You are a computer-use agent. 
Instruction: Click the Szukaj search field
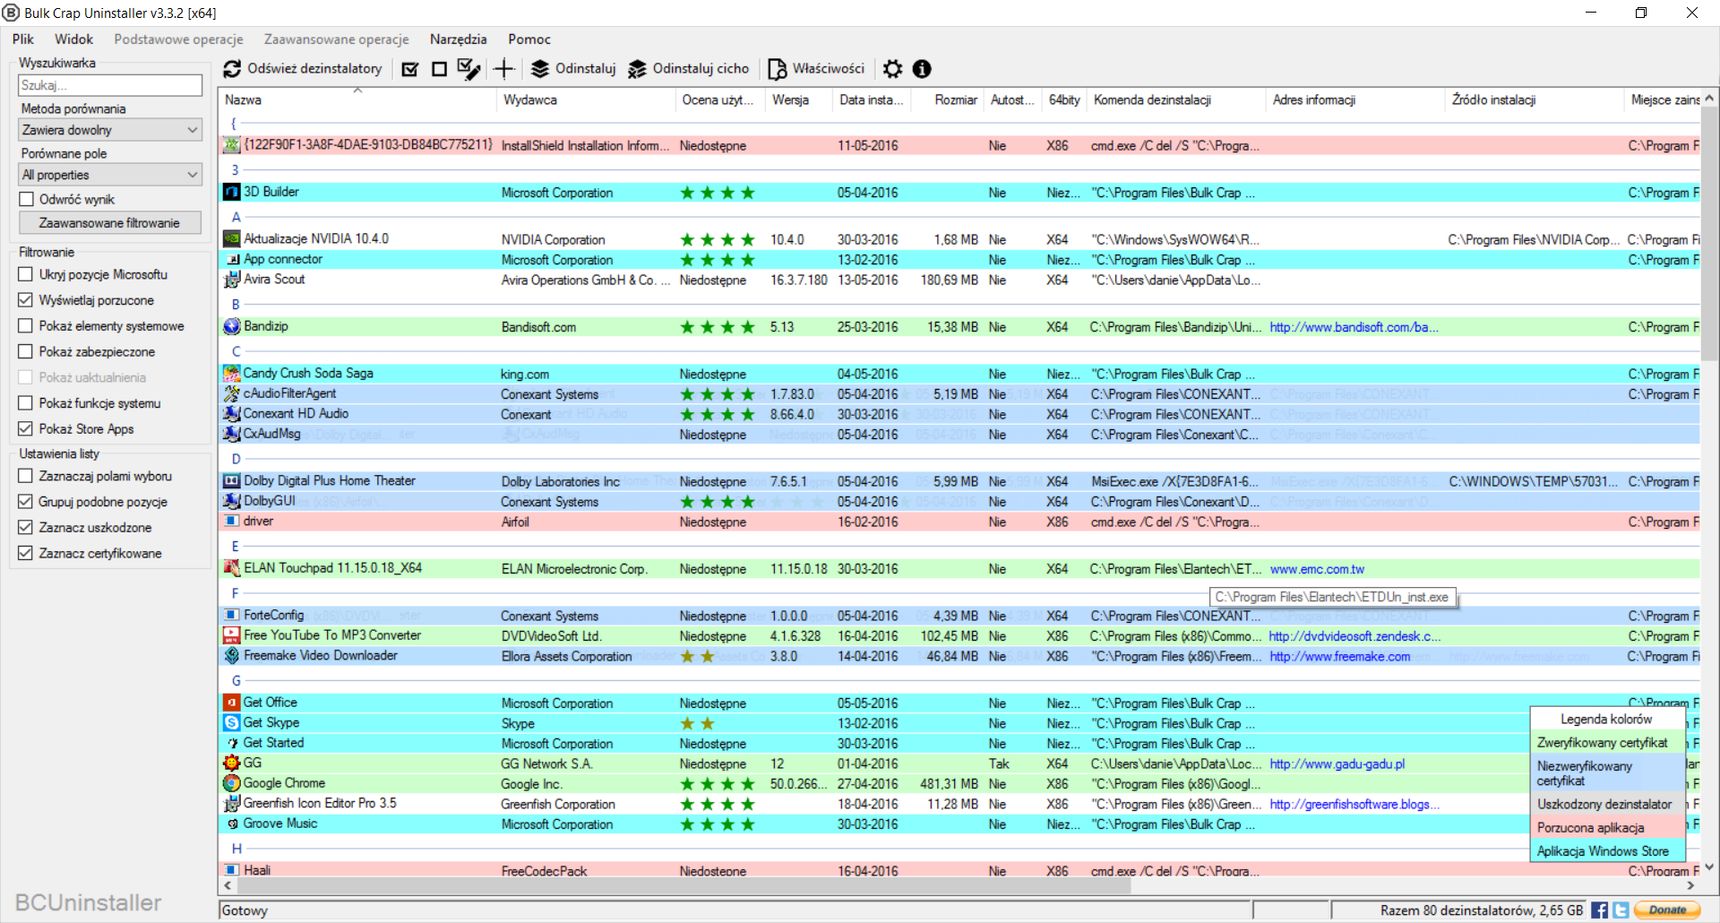tap(110, 86)
